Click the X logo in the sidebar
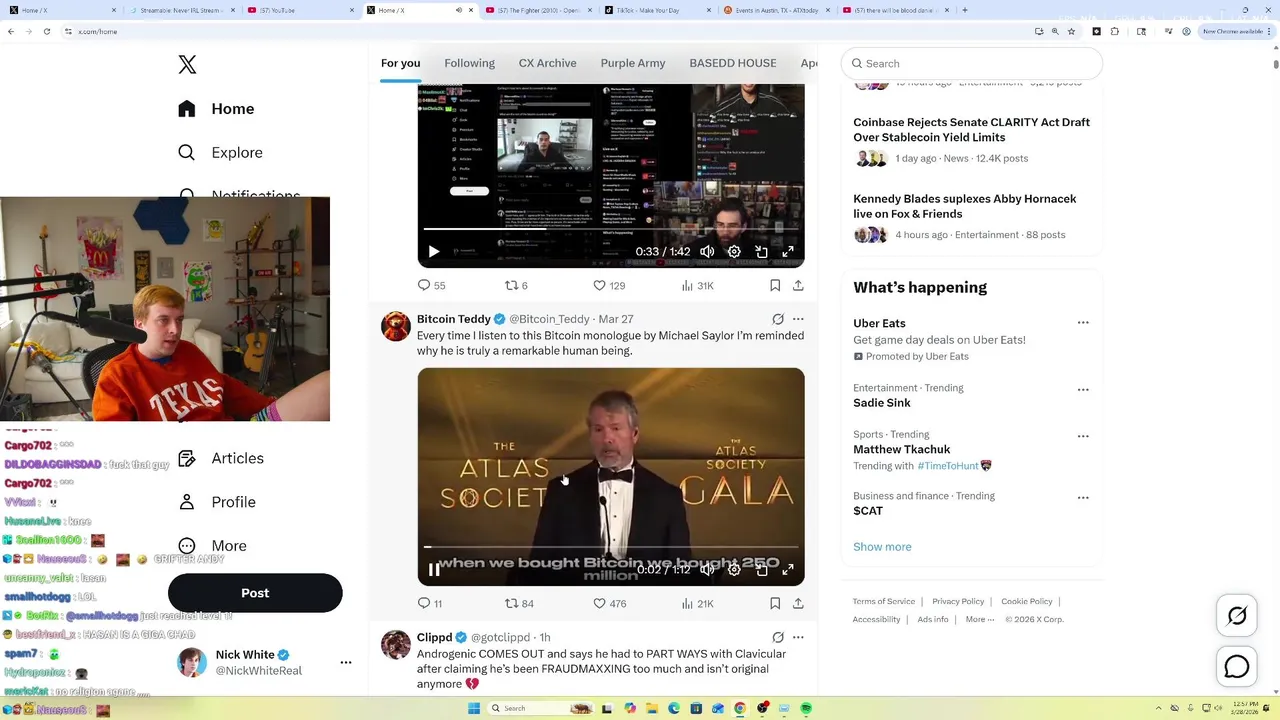The image size is (1280, 720). tap(187, 65)
